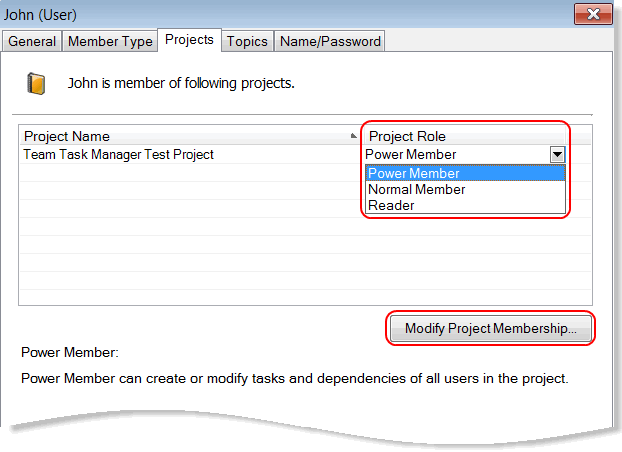Switch to the General tab

(x=32, y=41)
